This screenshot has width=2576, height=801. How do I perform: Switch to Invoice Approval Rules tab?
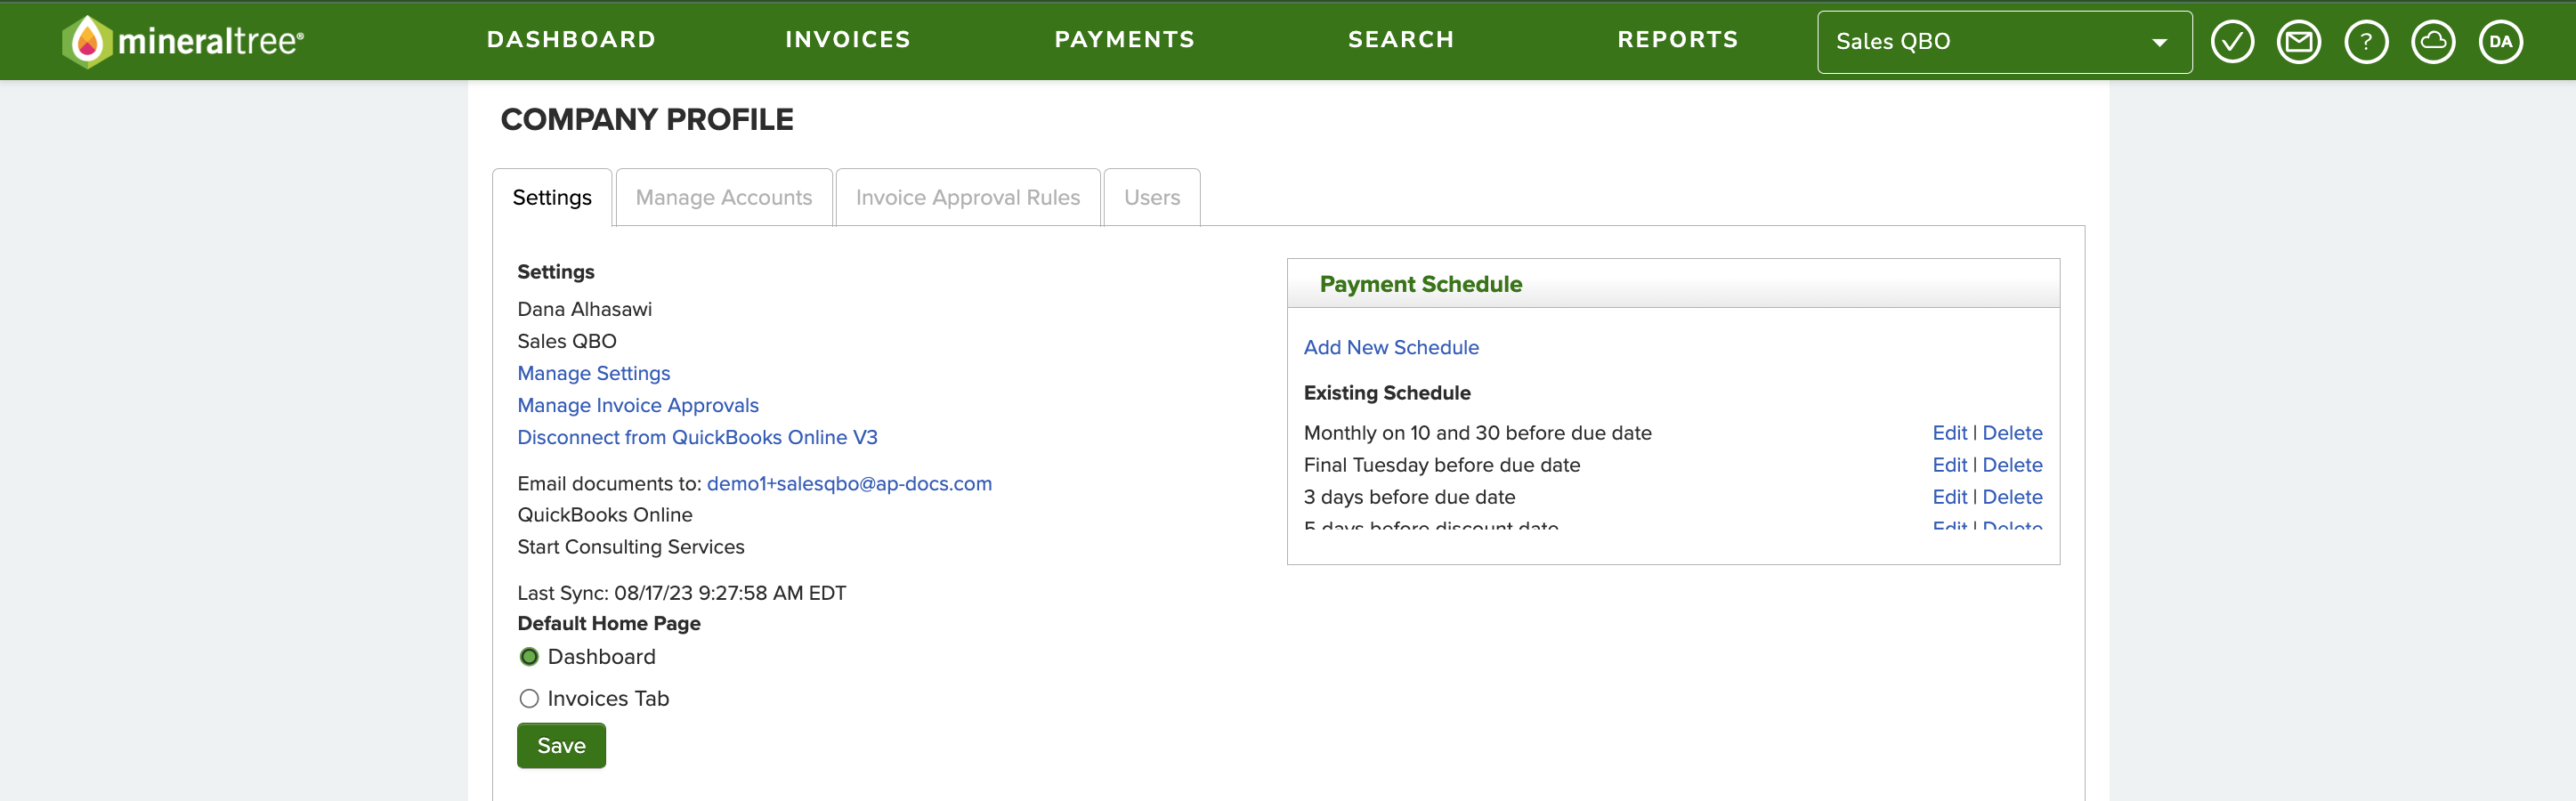coord(967,198)
